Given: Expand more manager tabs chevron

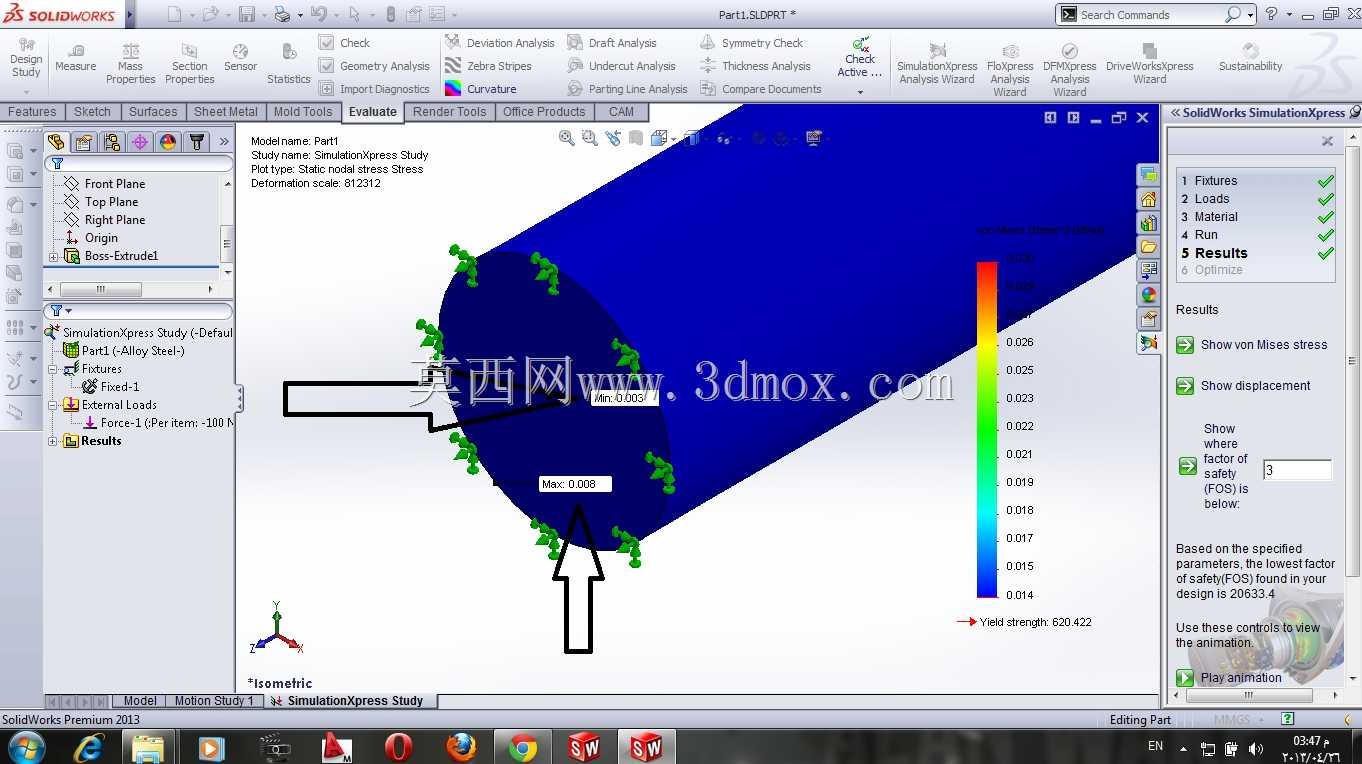Looking at the screenshot, I should [224, 142].
